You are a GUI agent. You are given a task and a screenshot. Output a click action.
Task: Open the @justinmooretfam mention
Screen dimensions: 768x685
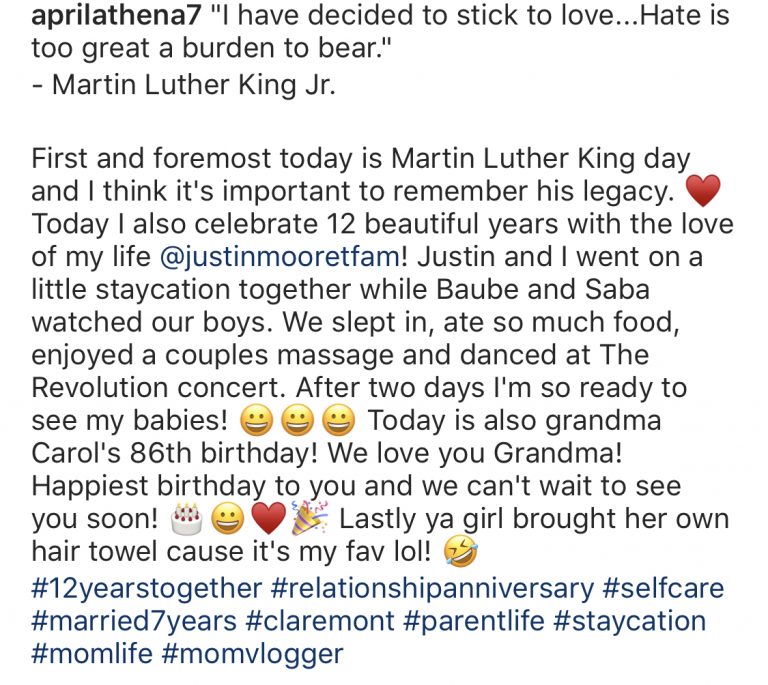tap(280, 257)
